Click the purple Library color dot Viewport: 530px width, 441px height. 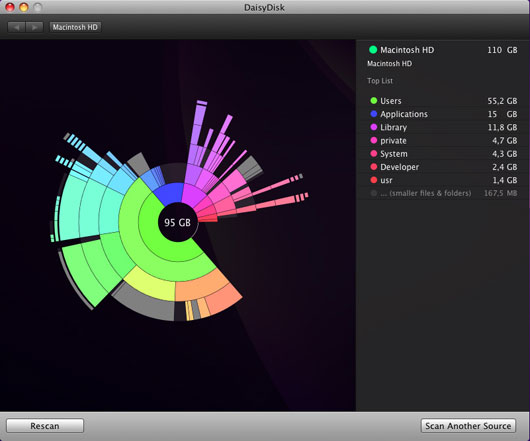tap(374, 127)
